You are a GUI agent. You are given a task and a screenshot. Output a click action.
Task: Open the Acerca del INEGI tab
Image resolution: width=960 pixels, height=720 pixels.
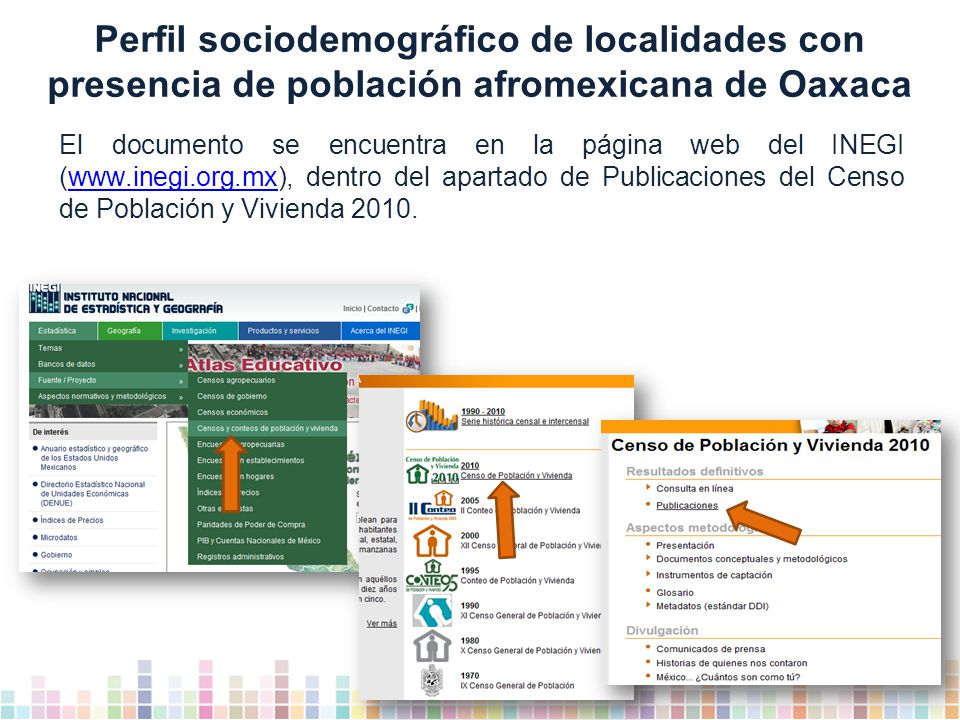[379, 331]
